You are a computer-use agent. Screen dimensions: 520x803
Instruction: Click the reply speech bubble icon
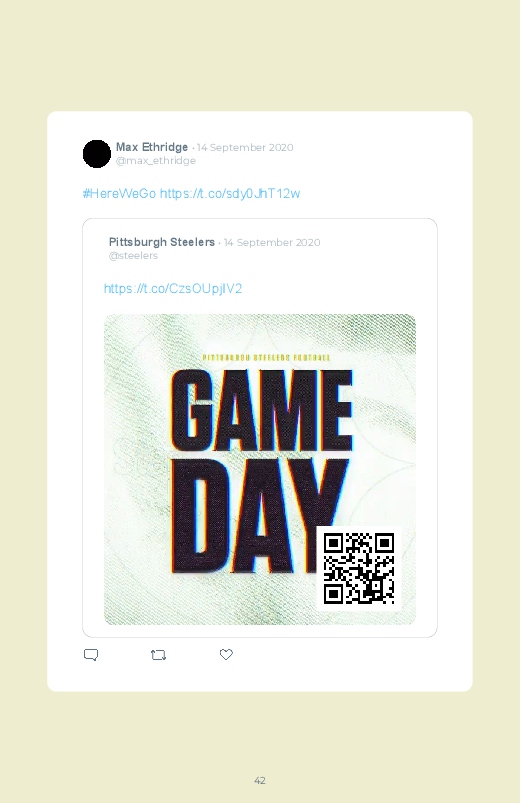point(91,654)
